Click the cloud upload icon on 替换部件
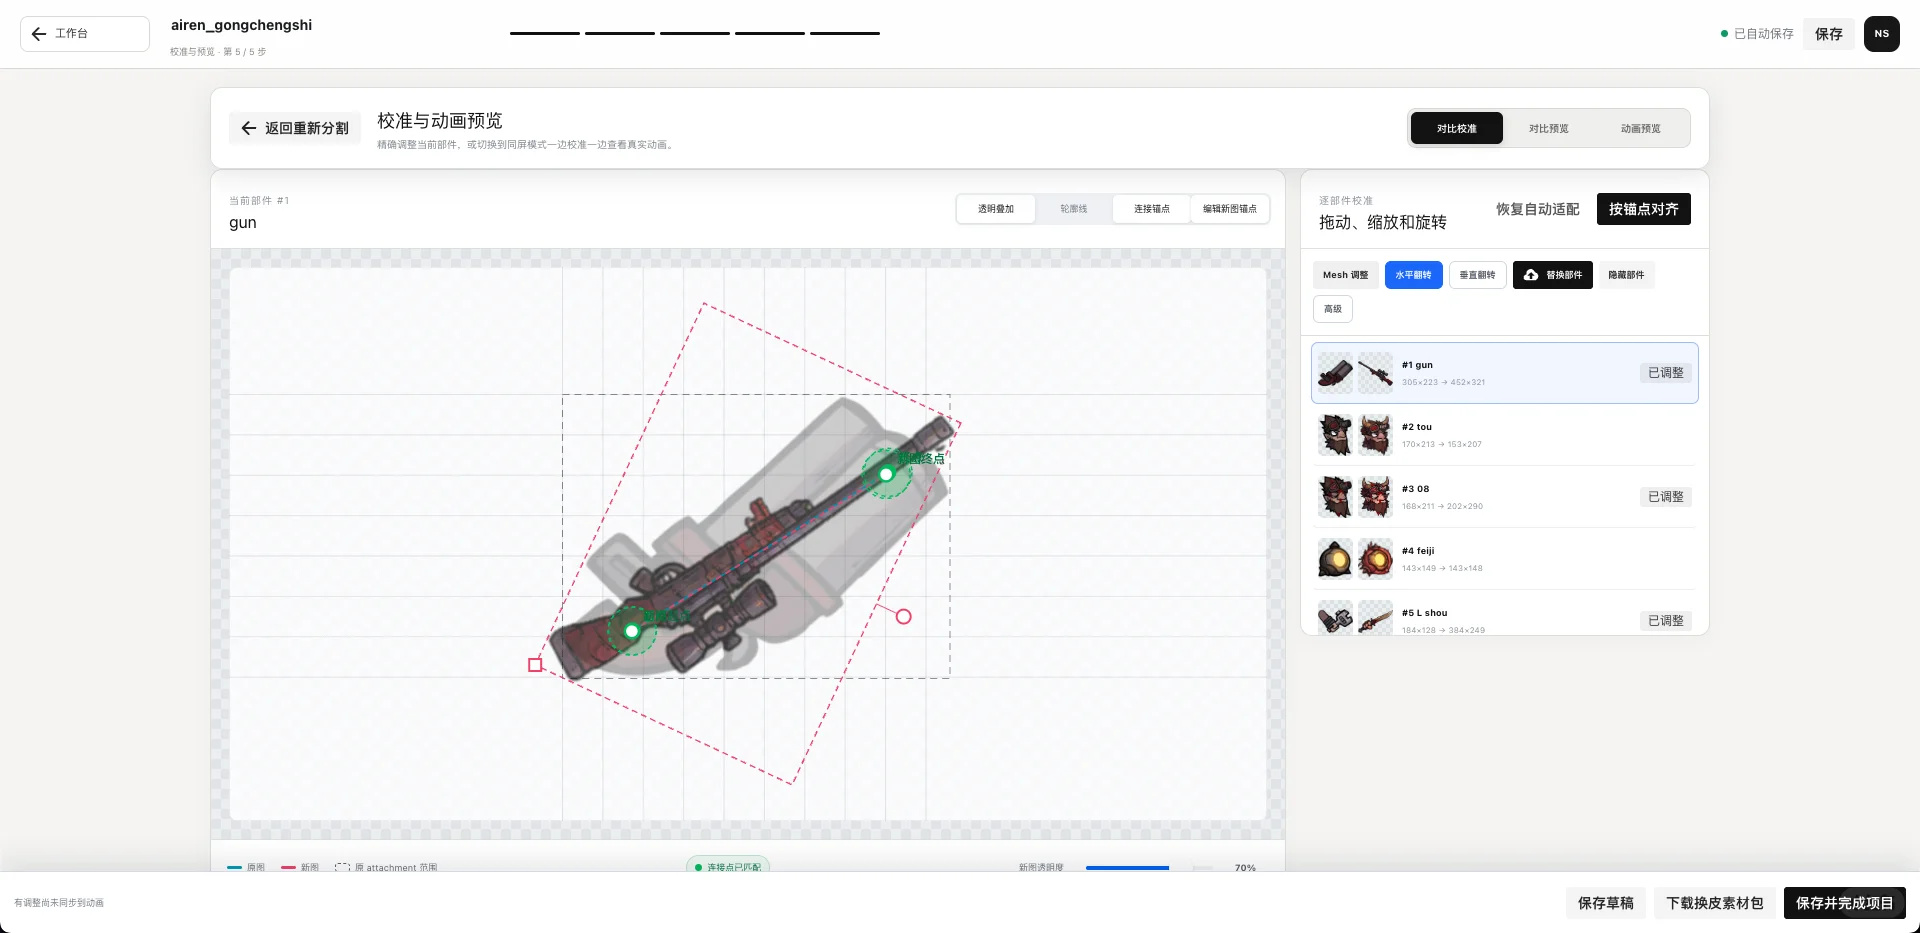 [x=1531, y=275]
